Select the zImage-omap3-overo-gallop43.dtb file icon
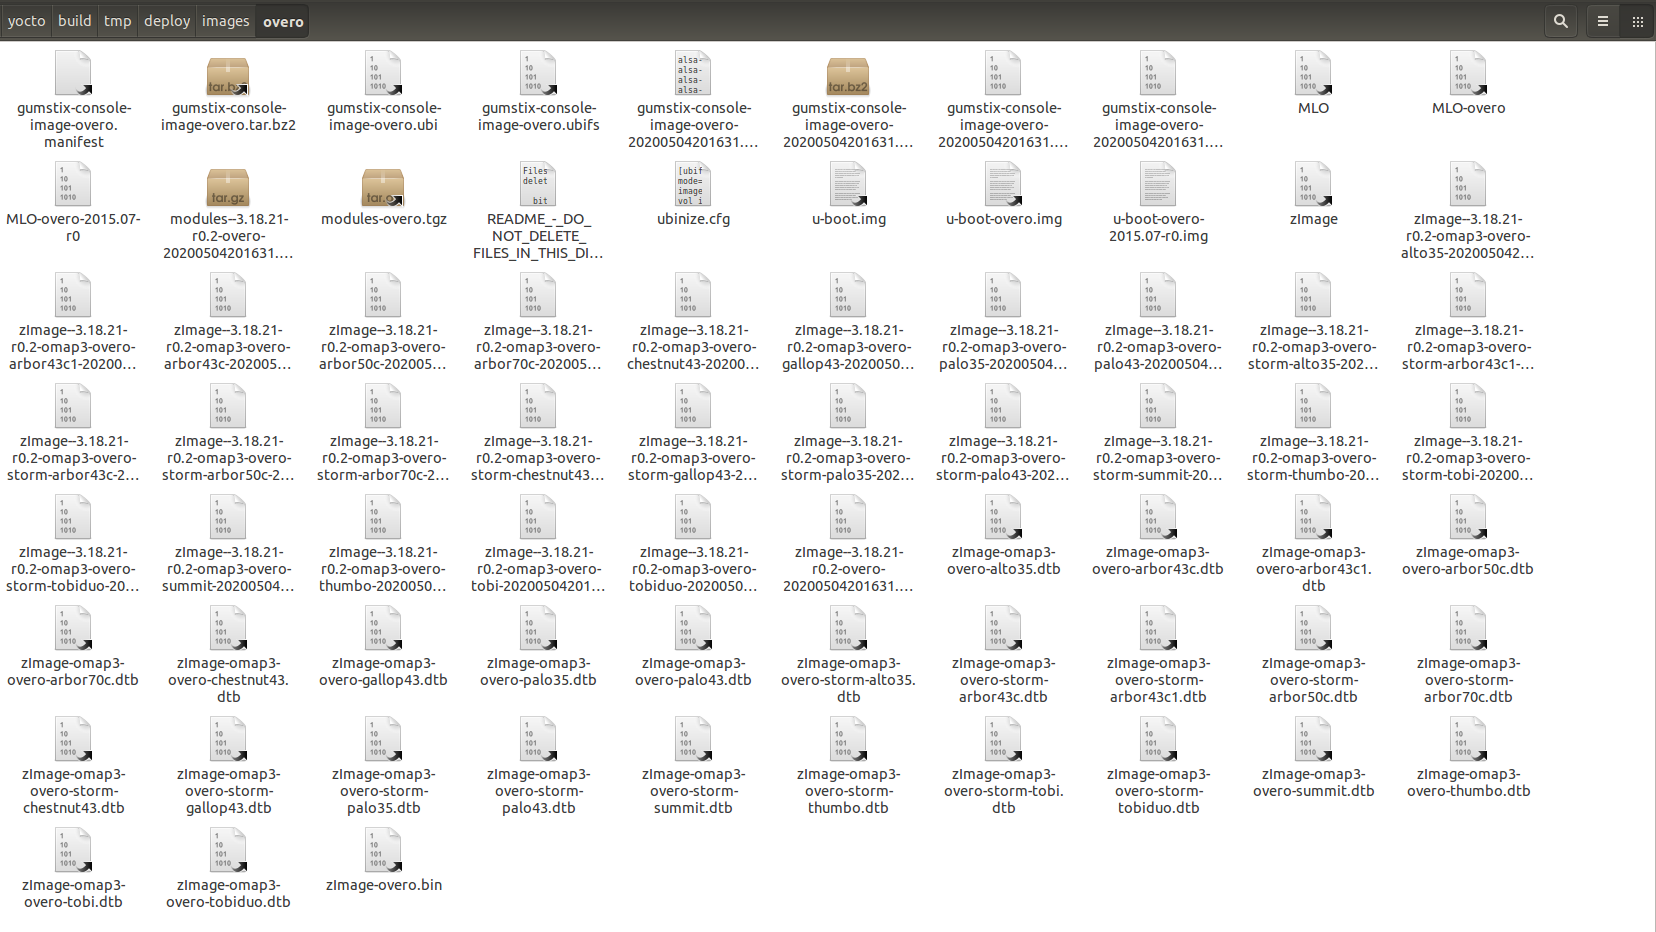 [383, 629]
